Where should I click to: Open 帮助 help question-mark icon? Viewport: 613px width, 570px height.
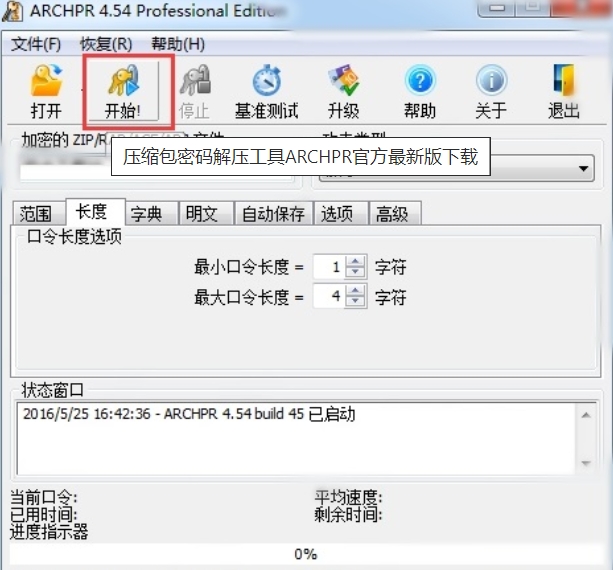420,92
